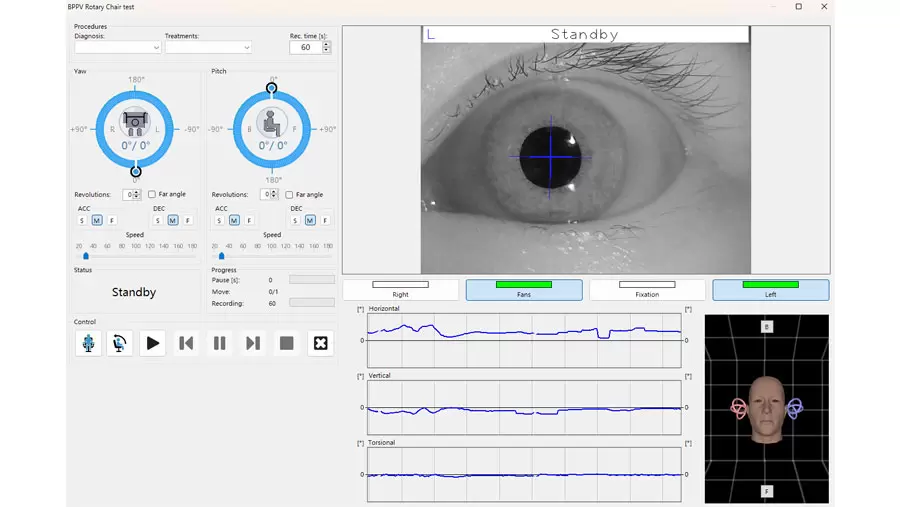This screenshot has height=507, width=900.
Task: Enable the Yaw Far angle checkbox
Action: point(152,194)
